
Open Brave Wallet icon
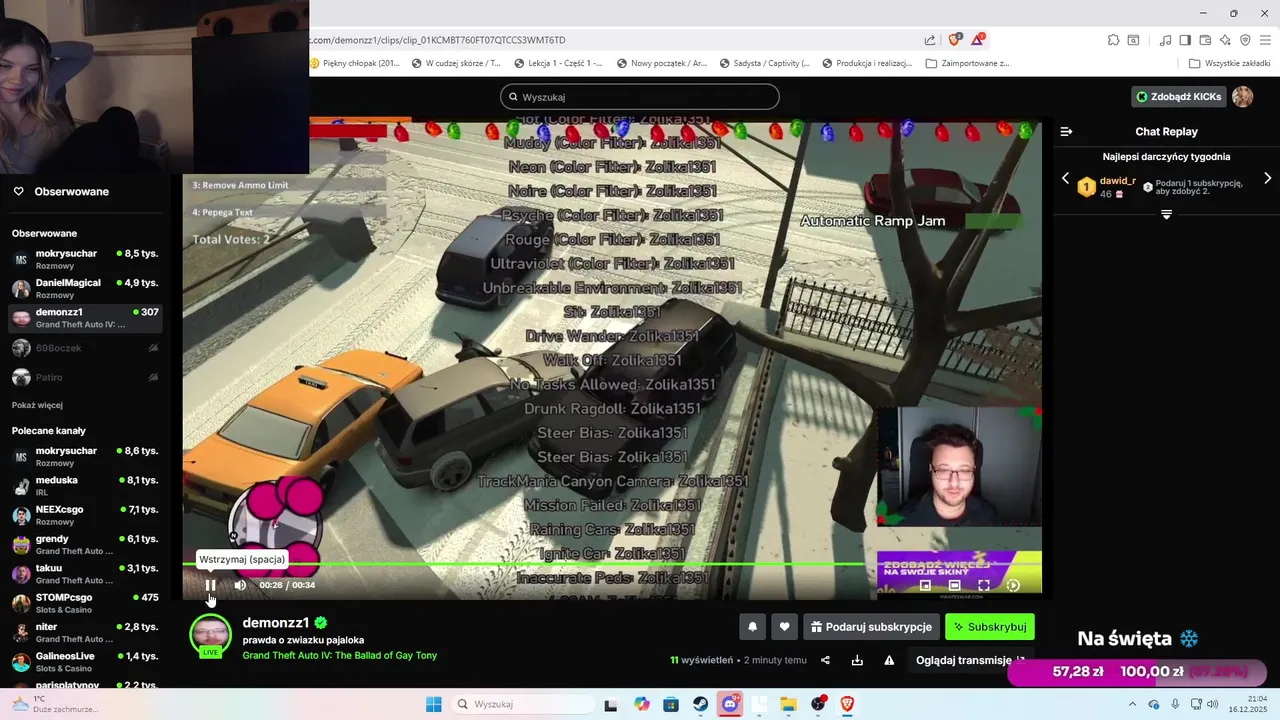(x=1205, y=40)
